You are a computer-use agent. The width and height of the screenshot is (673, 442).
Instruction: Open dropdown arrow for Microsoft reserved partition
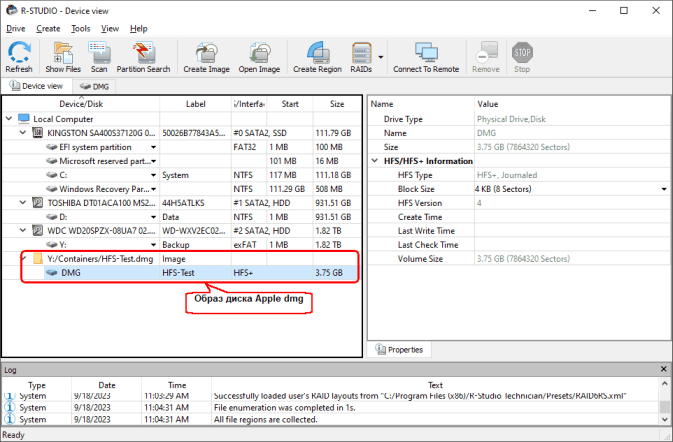153,161
